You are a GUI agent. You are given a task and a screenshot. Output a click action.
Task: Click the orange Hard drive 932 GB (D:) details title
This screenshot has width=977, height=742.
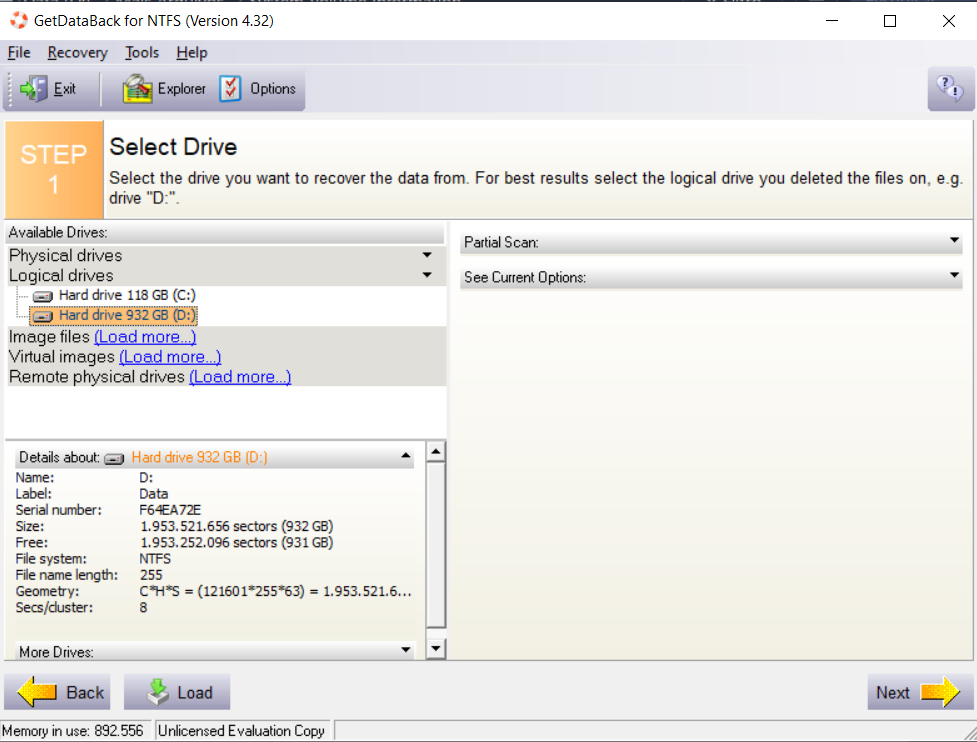199,458
